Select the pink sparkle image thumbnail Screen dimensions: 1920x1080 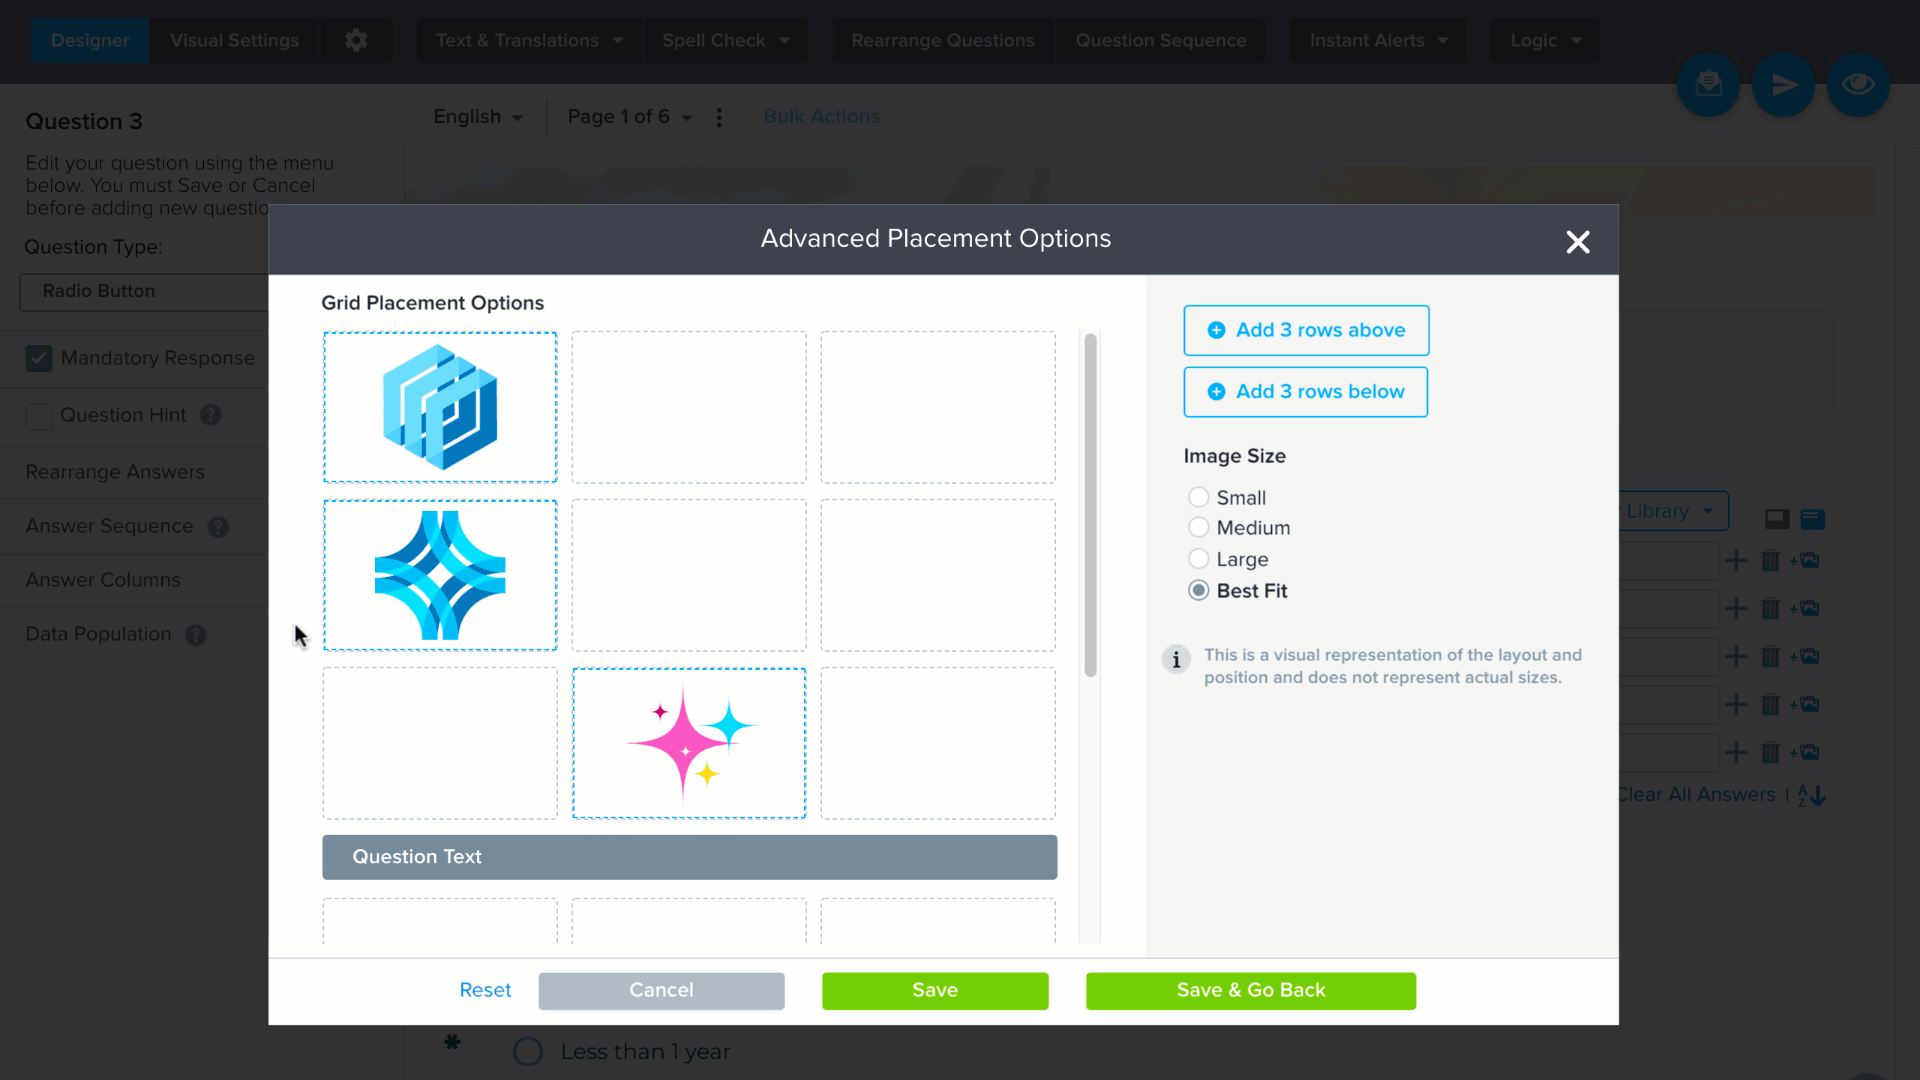point(689,743)
